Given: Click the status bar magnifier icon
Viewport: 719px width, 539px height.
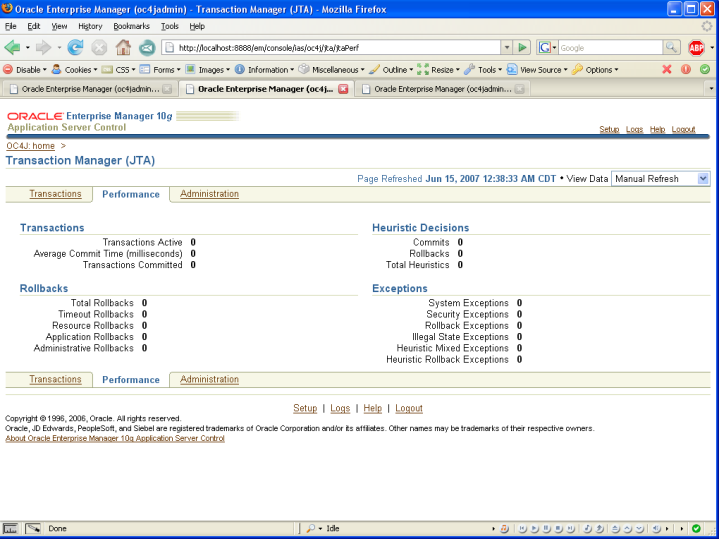Looking at the screenshot, I should [311, 528].
